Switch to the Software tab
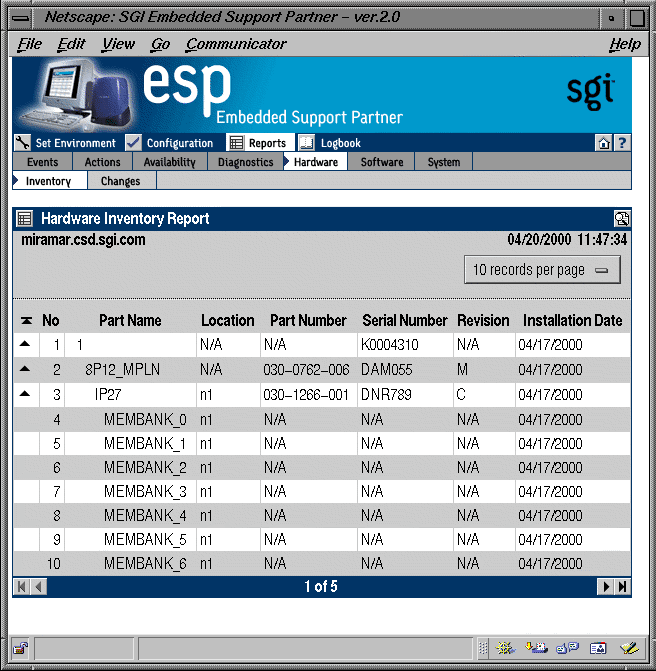 pyautogui.click(x=382, y=162)
